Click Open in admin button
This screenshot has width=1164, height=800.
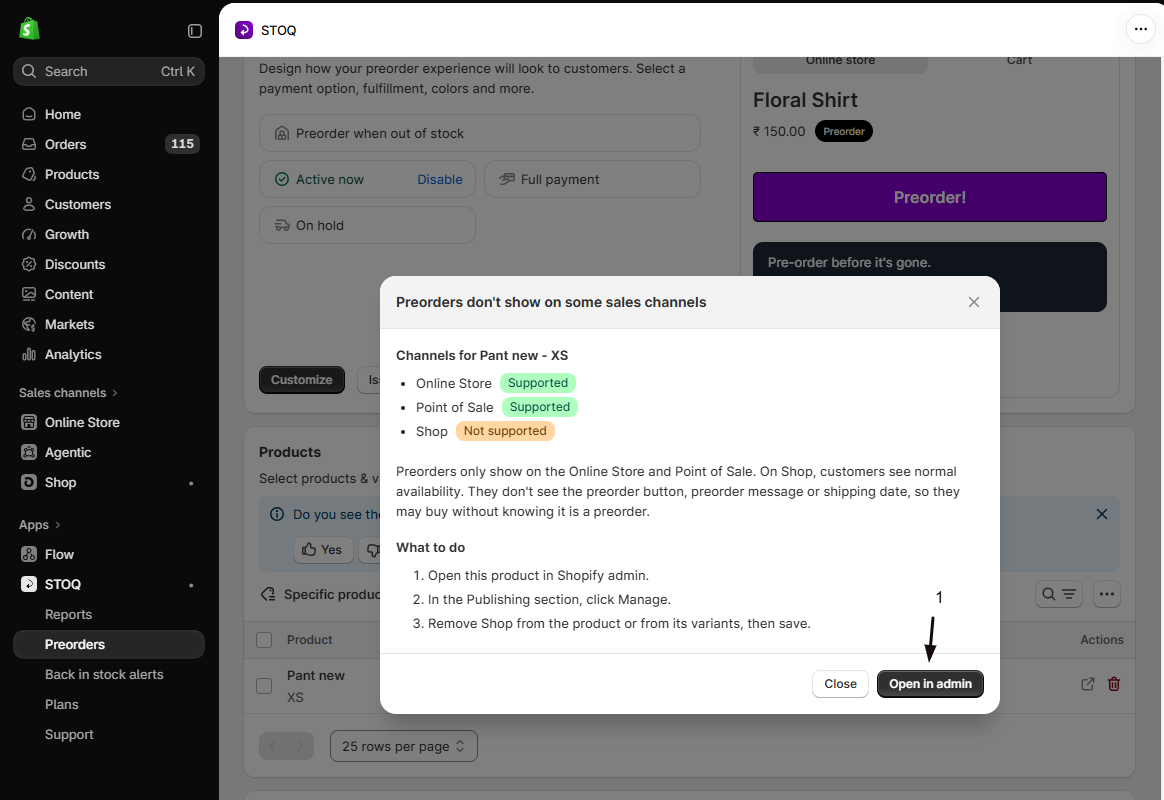(x=930, y=684)
